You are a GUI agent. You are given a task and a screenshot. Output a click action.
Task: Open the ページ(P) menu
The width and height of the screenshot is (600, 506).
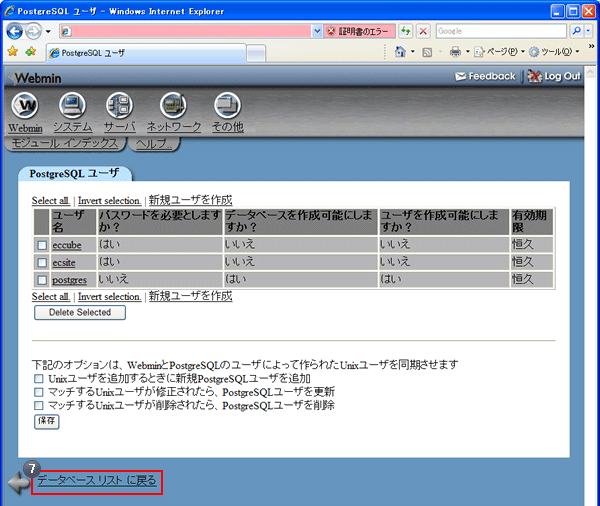pyautogui.click(x=499, y=51)
